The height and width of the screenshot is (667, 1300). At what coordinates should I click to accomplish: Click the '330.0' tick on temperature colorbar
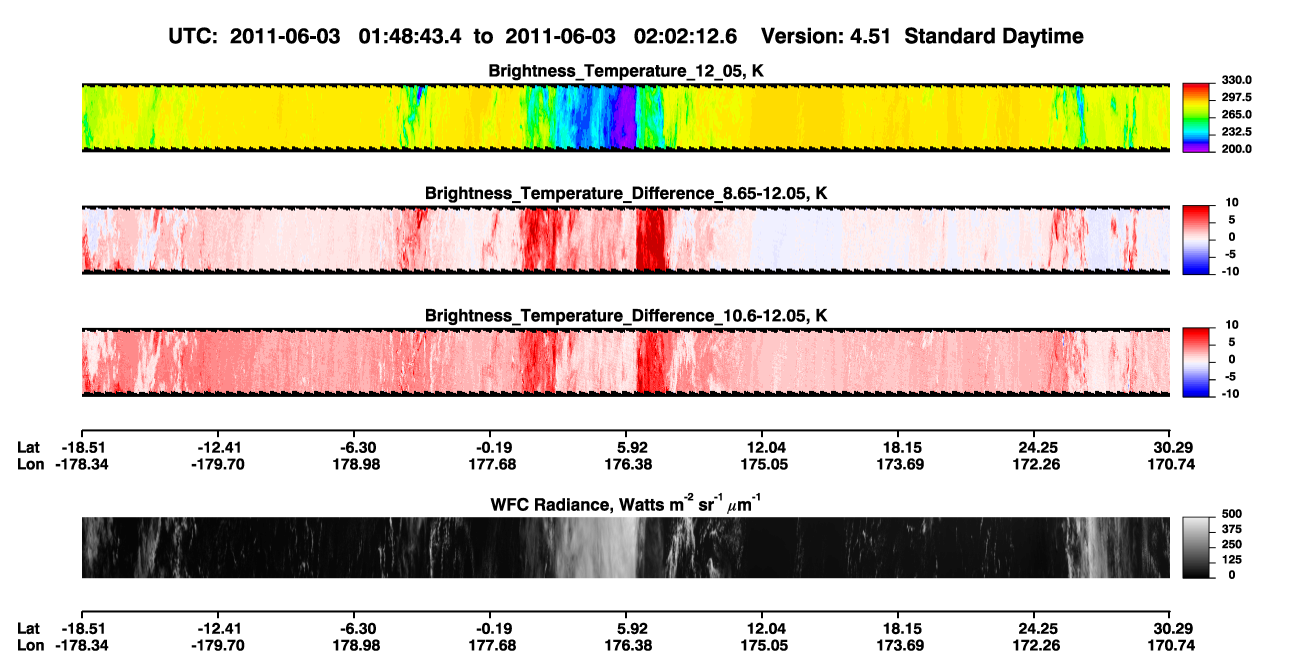[x=1235, y=80]
